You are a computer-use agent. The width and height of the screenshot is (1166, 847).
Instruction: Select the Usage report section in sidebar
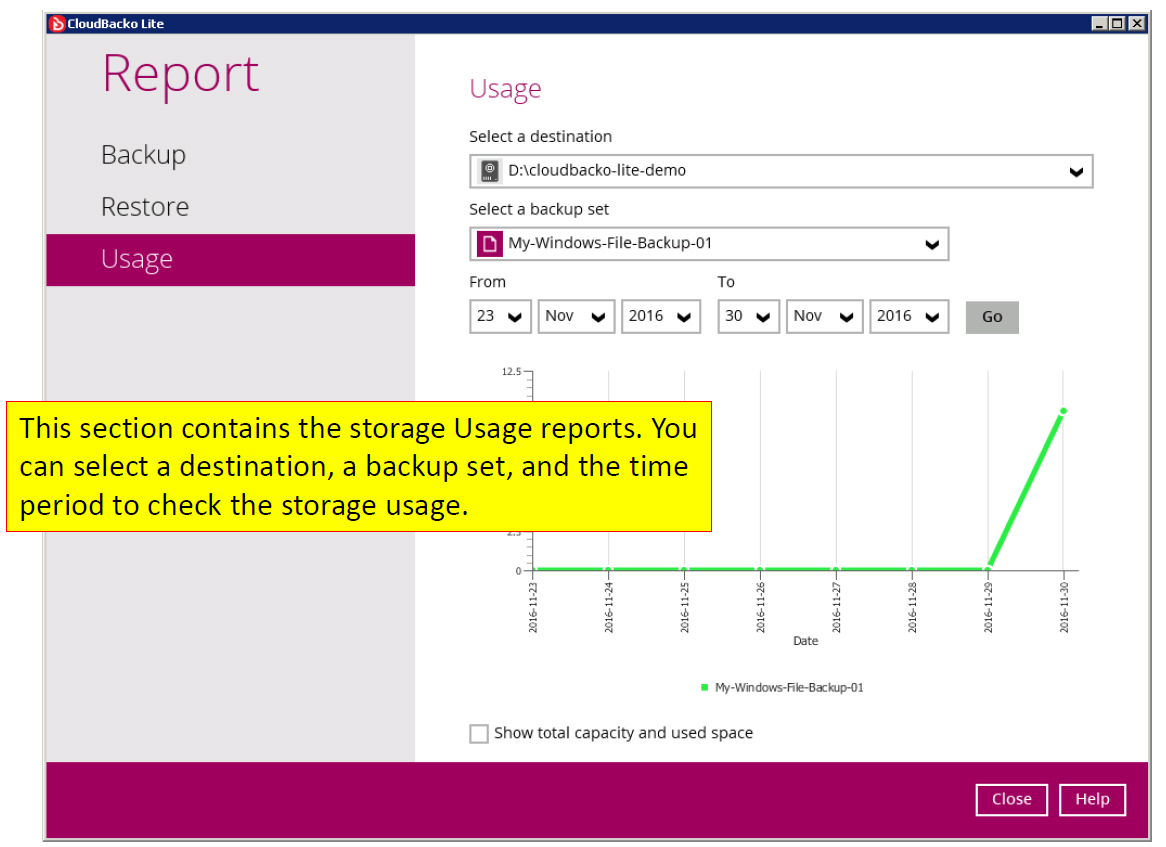click(x=231, y=260)
